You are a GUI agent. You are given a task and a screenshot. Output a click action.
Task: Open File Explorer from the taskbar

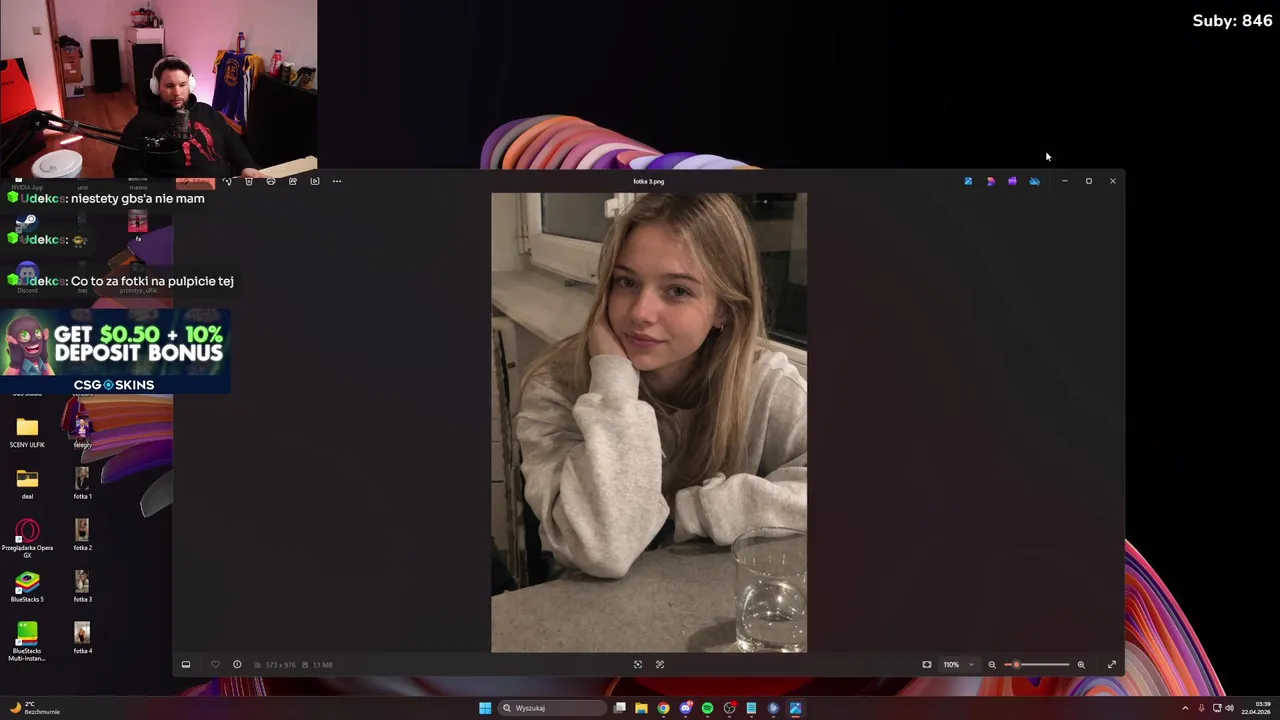point(641,708)
